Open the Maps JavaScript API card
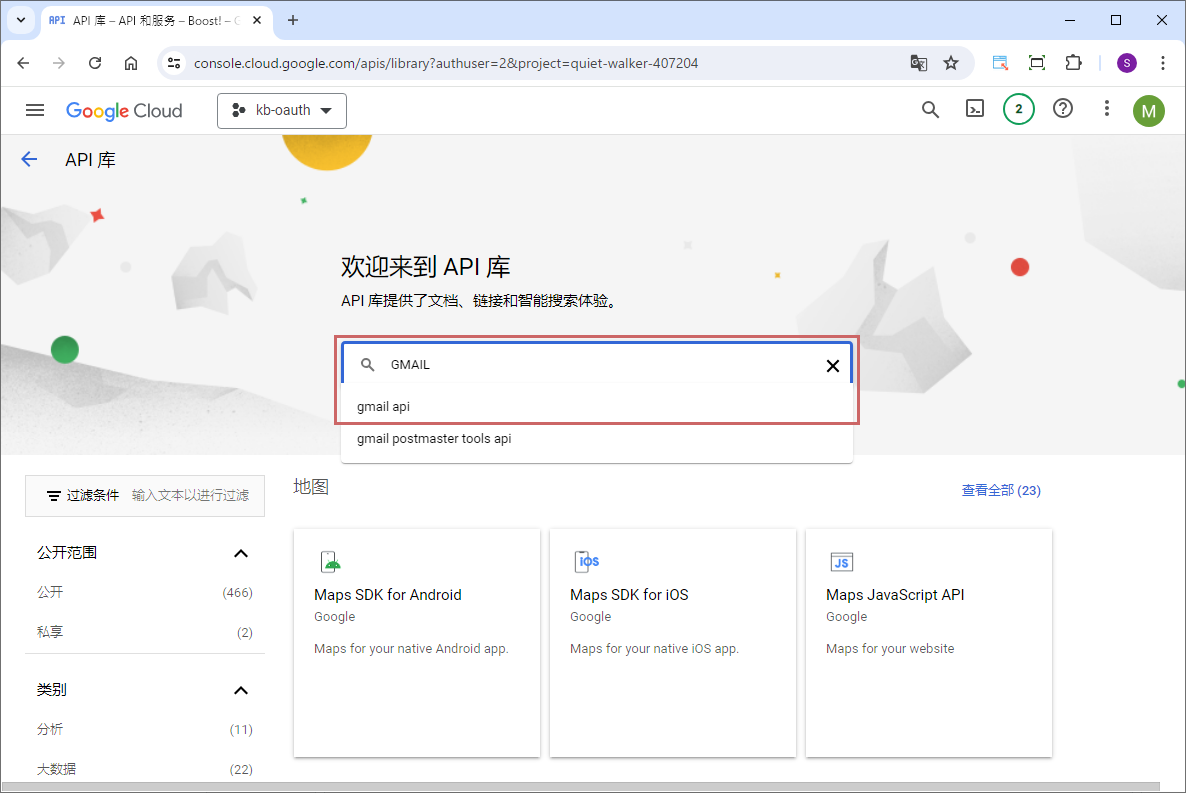Viewport: 1186px width, 793px height. pyautogui.click(x=928, y=642)
